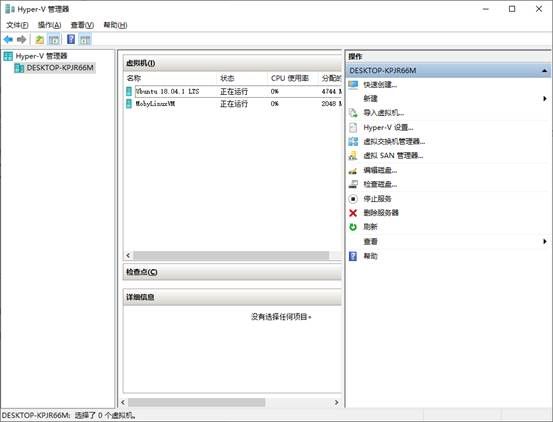Click the DESKTOP-KPJR66M server icon in tree

click(x=19, y=68)
